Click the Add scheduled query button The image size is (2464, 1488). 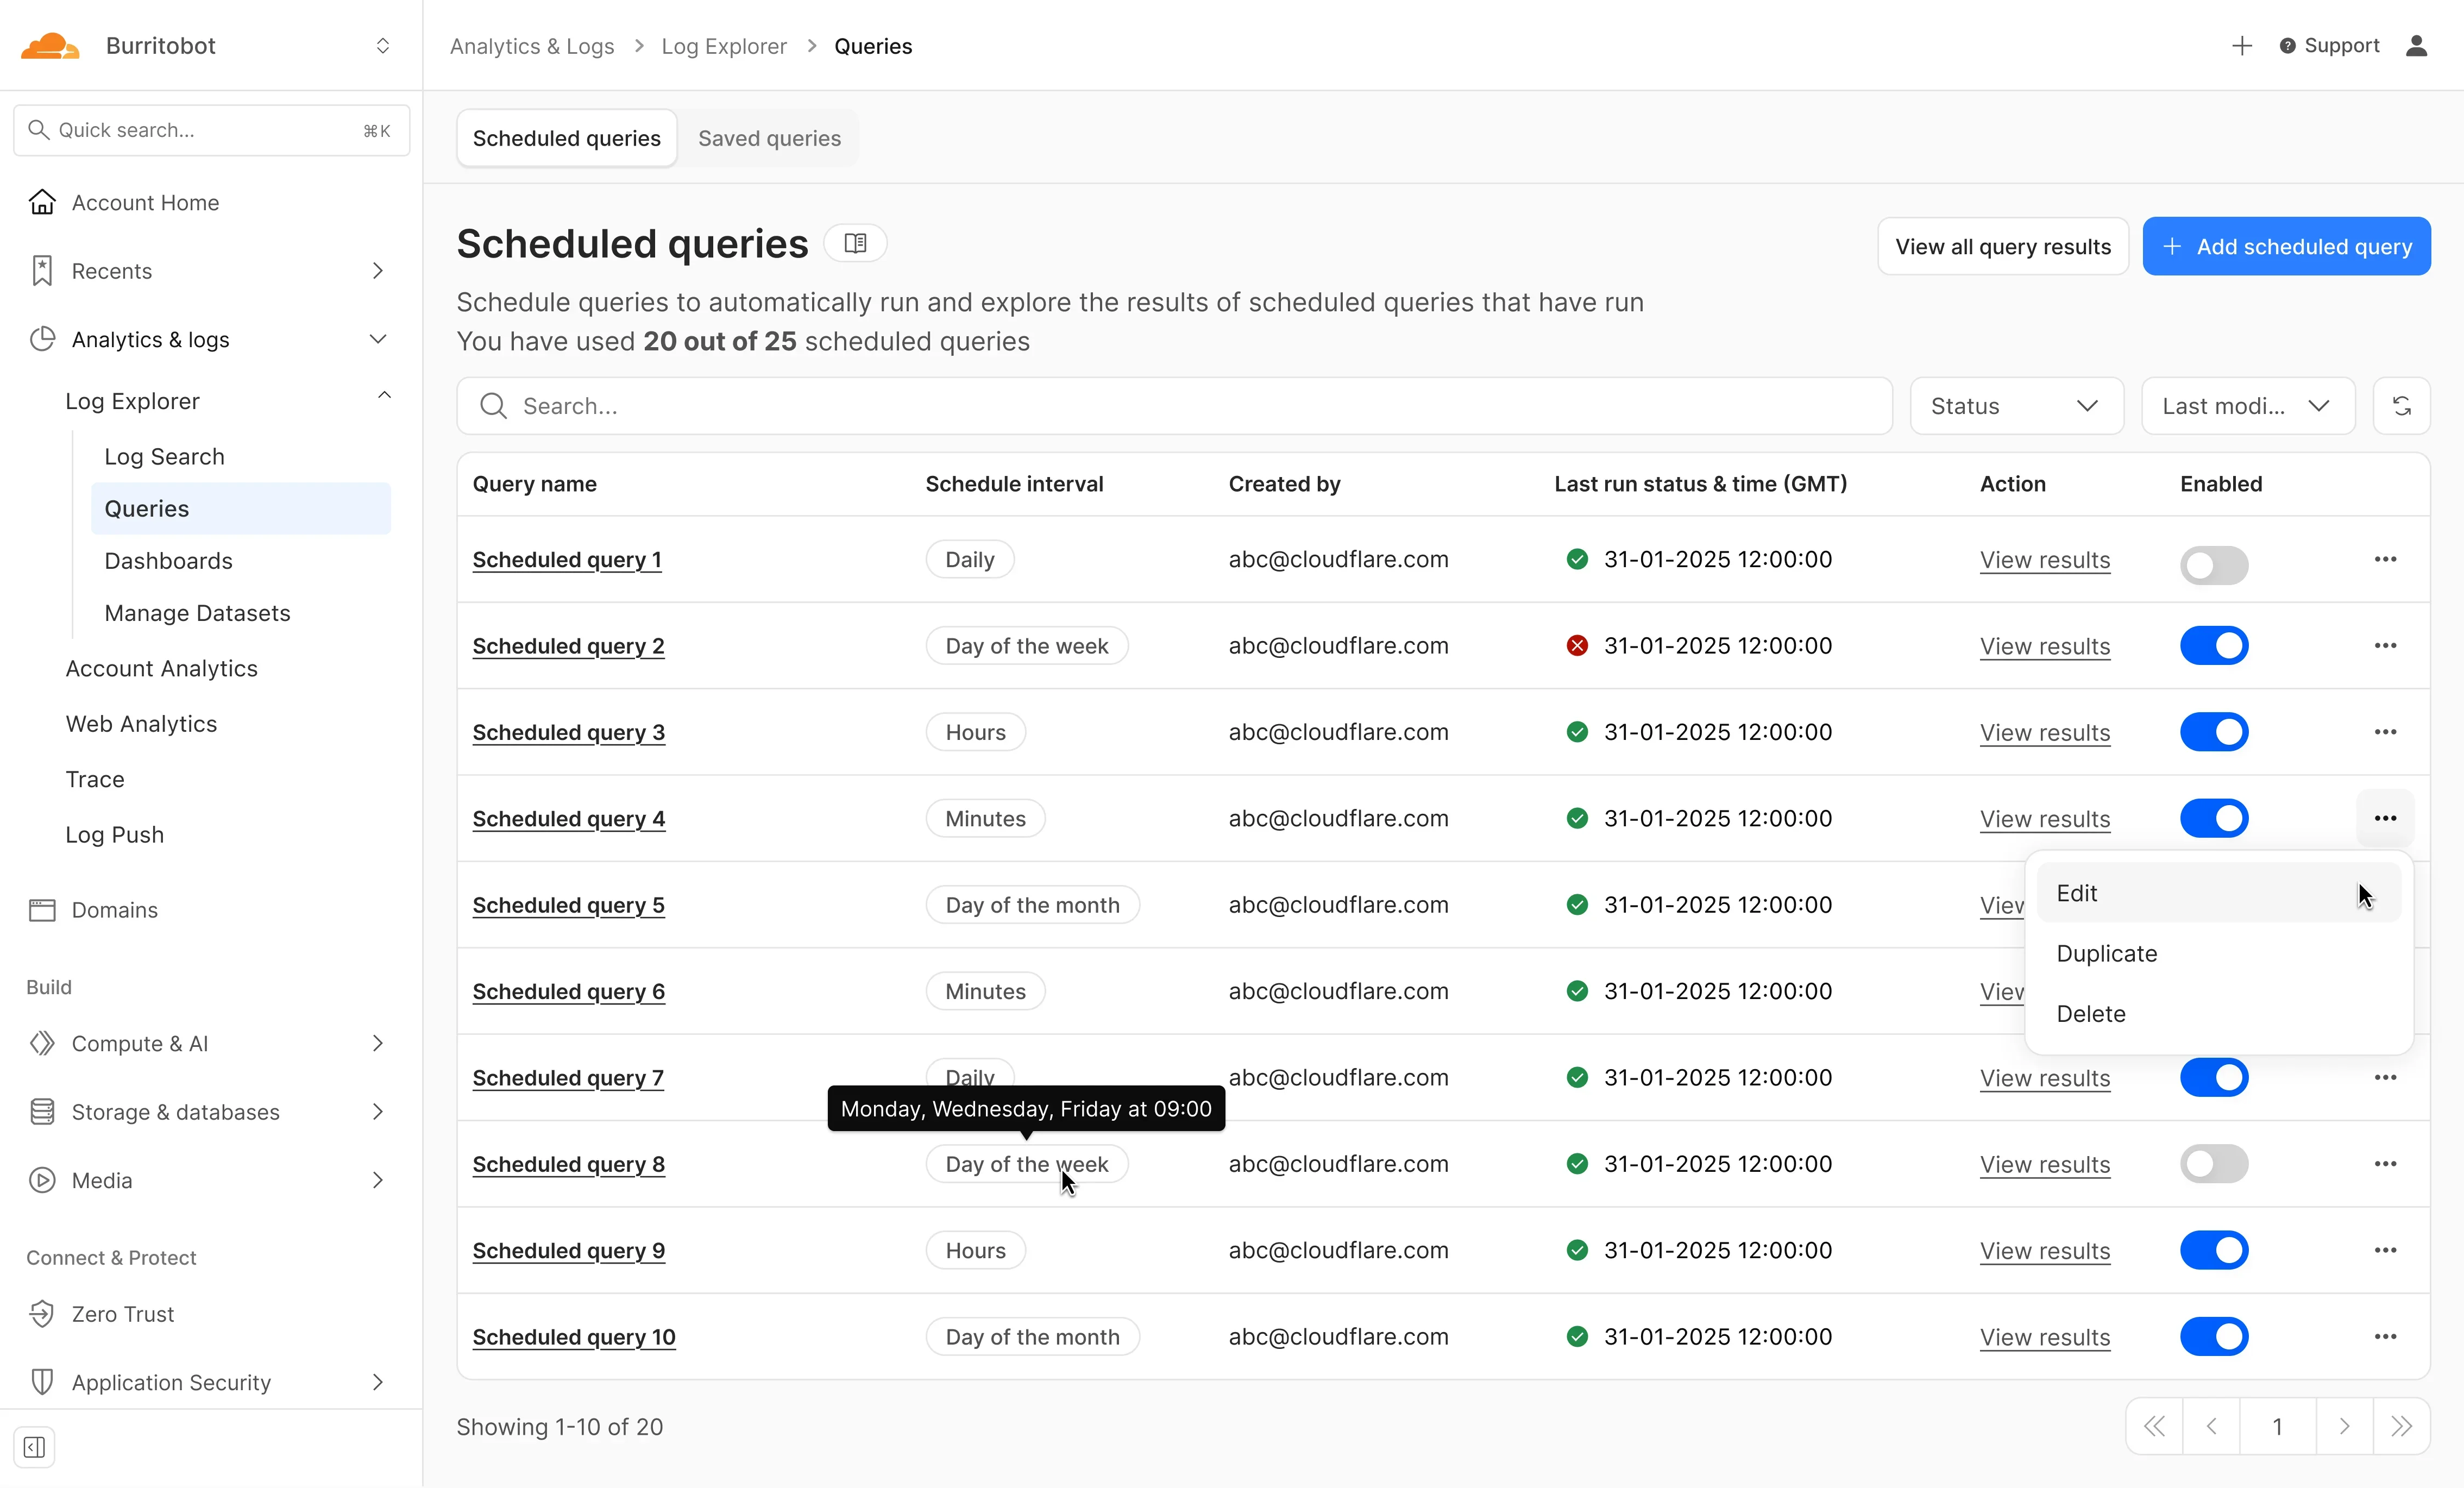(2286, 246)
